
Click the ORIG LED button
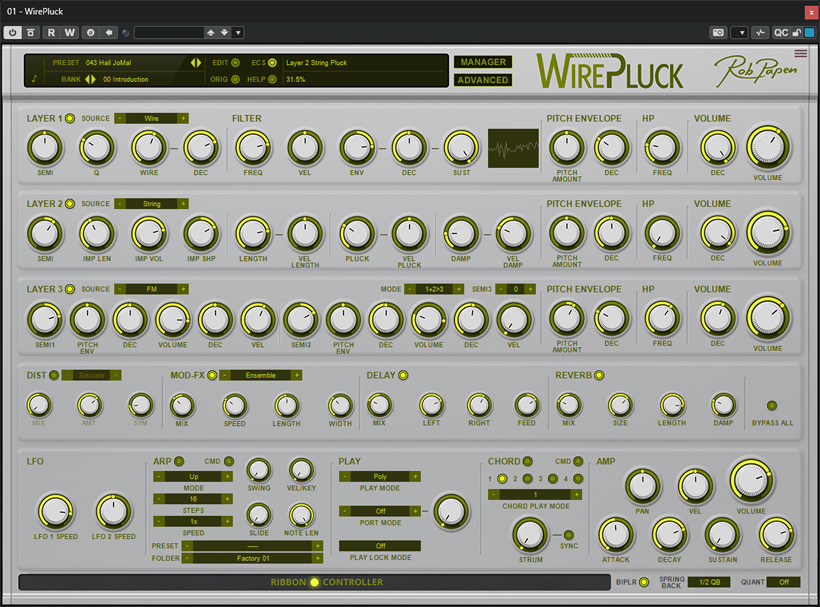(235, 79)
